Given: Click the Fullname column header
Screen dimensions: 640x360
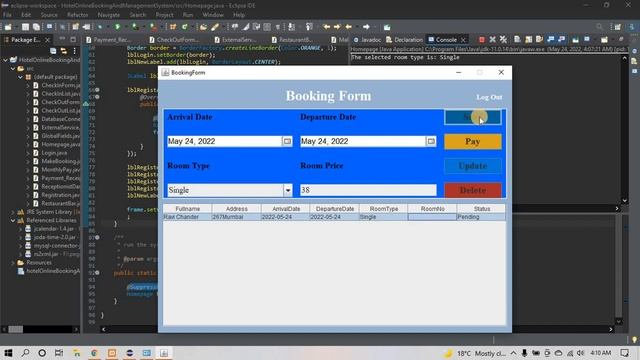Looking at the screenshot, I should (x=187, y=209).
